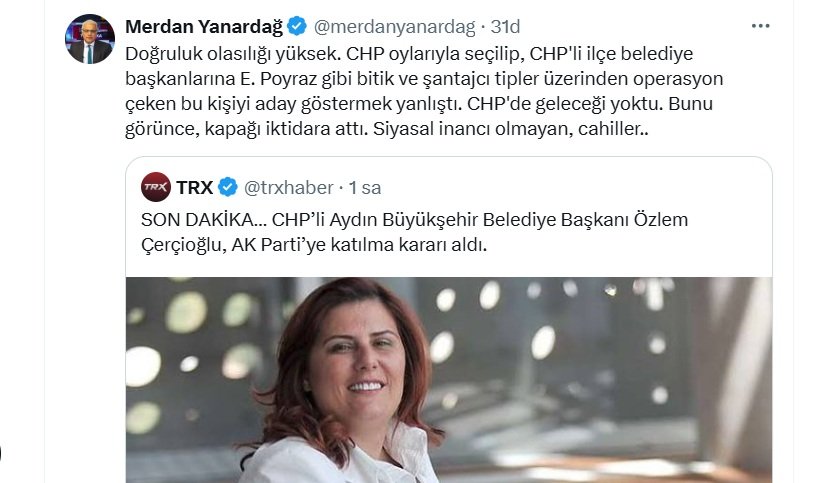Screen dimensions: 813x483
Task: Click the TRX display name in quoted tweet
Action: 194,187
